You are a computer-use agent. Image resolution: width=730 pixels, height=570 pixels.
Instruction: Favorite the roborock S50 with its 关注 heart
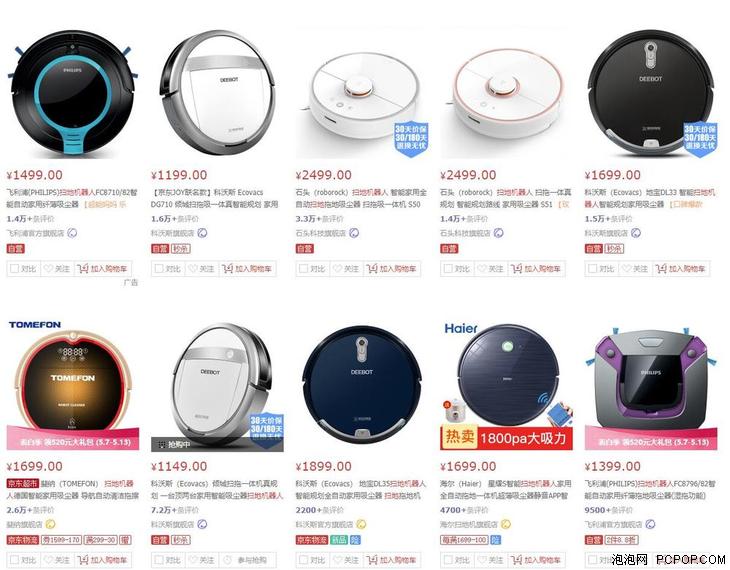click(337, 269)
